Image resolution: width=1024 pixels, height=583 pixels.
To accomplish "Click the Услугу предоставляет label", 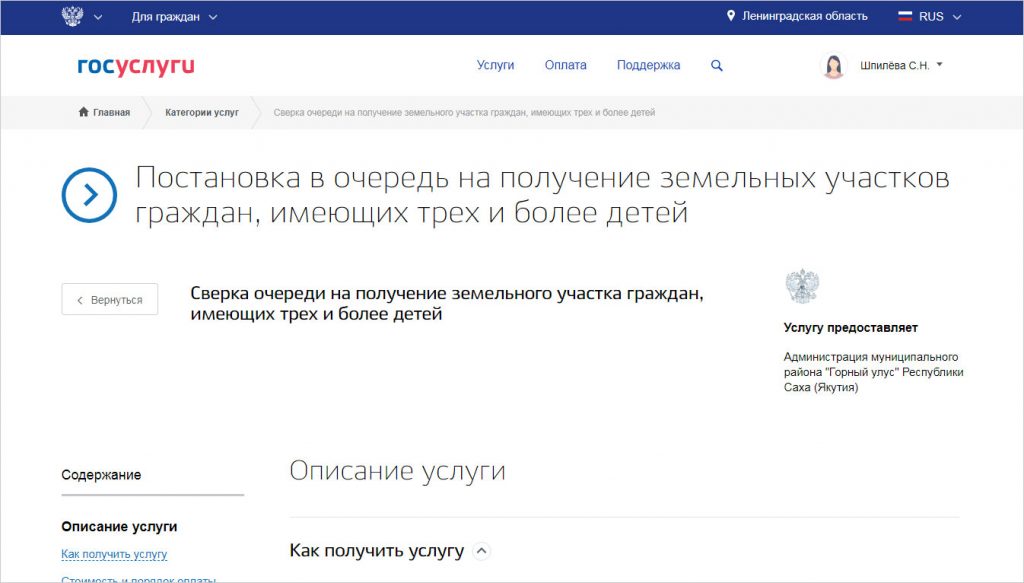I will pyautogui.click(x=850, y=328).
